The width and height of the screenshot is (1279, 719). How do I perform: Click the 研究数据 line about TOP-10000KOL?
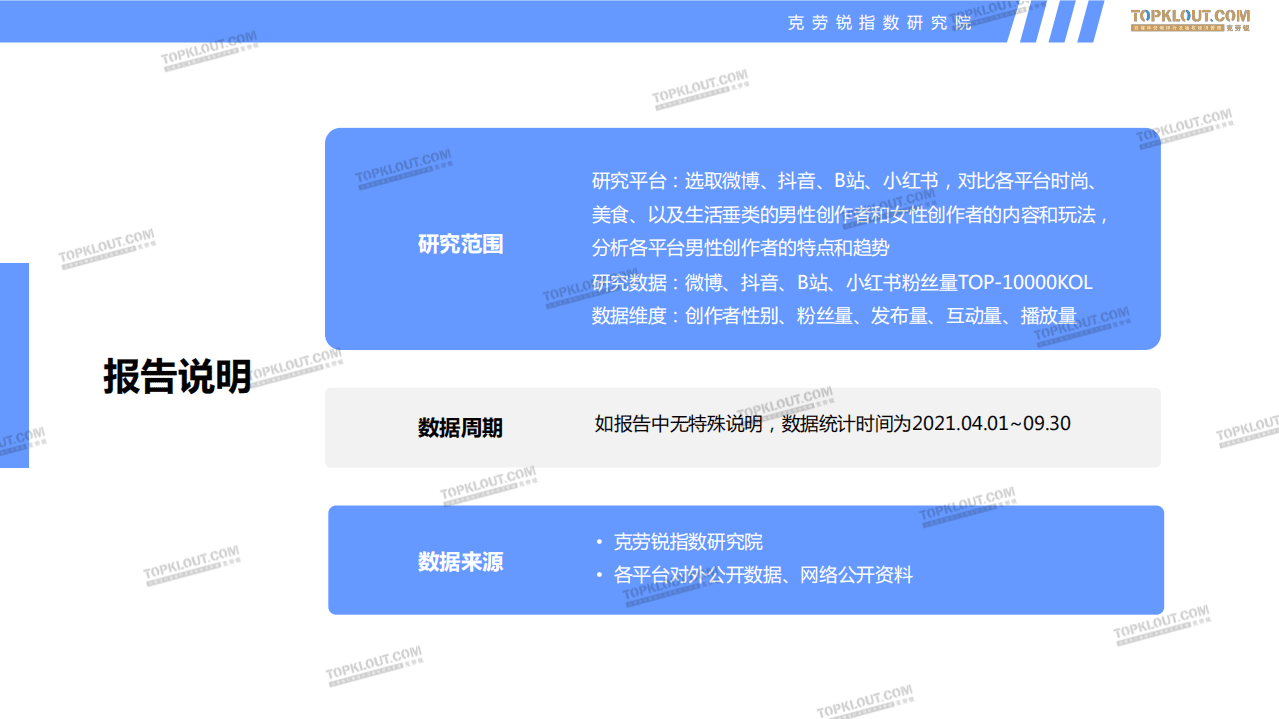(x=843, y=283)
